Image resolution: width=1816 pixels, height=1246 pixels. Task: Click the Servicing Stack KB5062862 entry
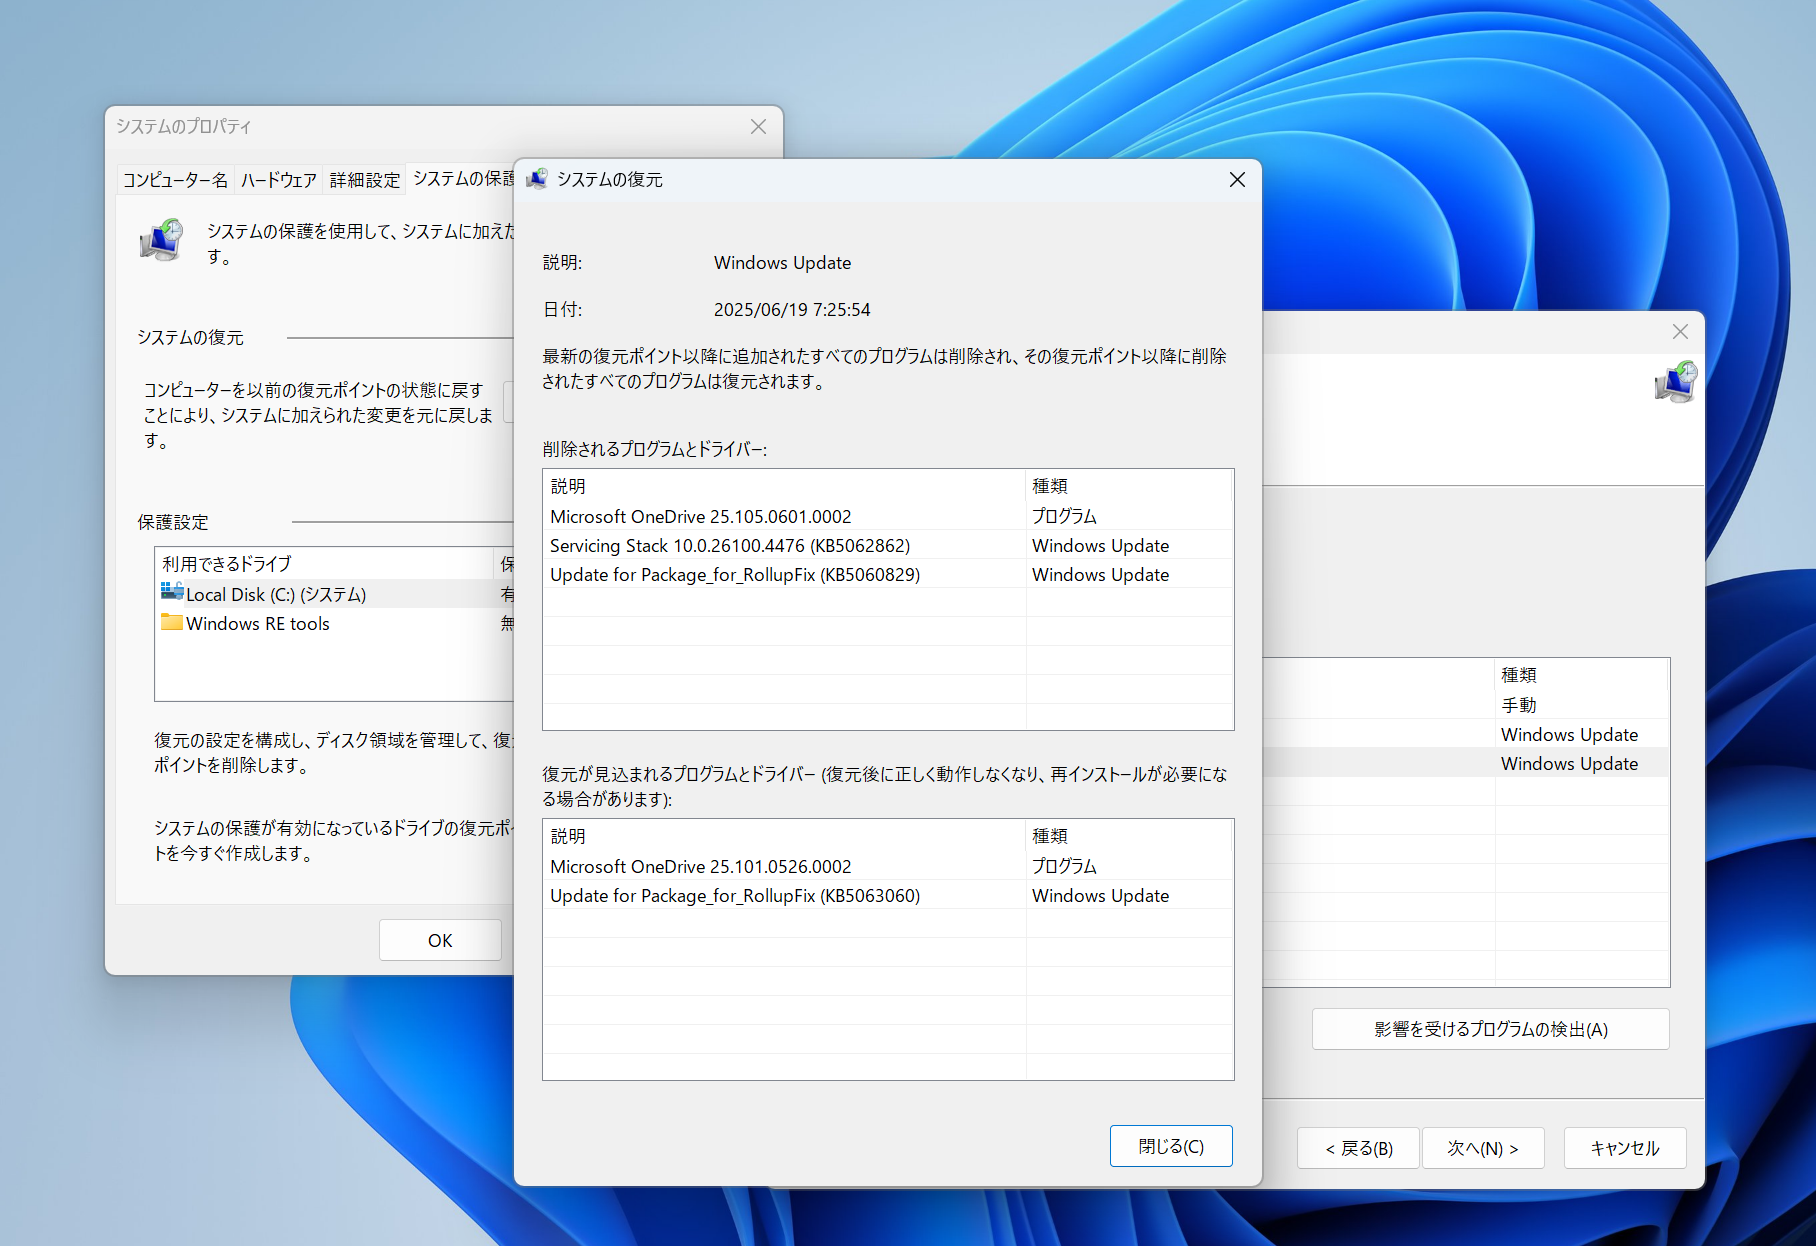coord(730,545)
